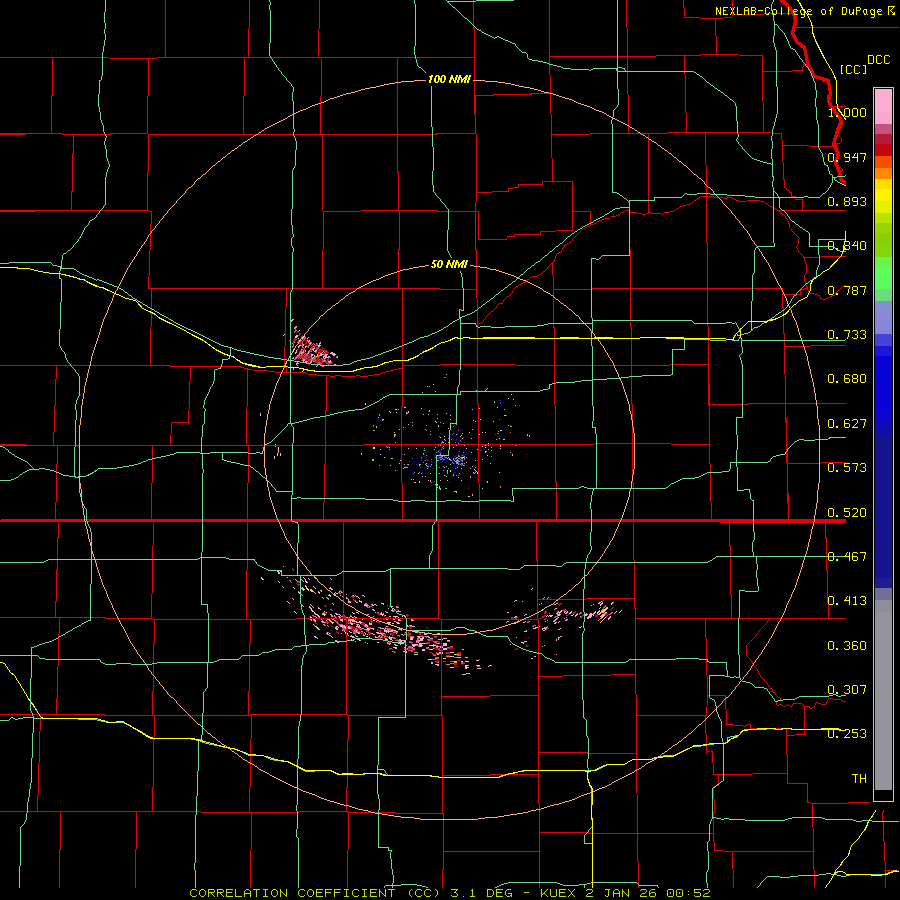900x900 pixels.
Task: Click the blue clutter cluster at the radar center
Action: [x=451, y=459]
